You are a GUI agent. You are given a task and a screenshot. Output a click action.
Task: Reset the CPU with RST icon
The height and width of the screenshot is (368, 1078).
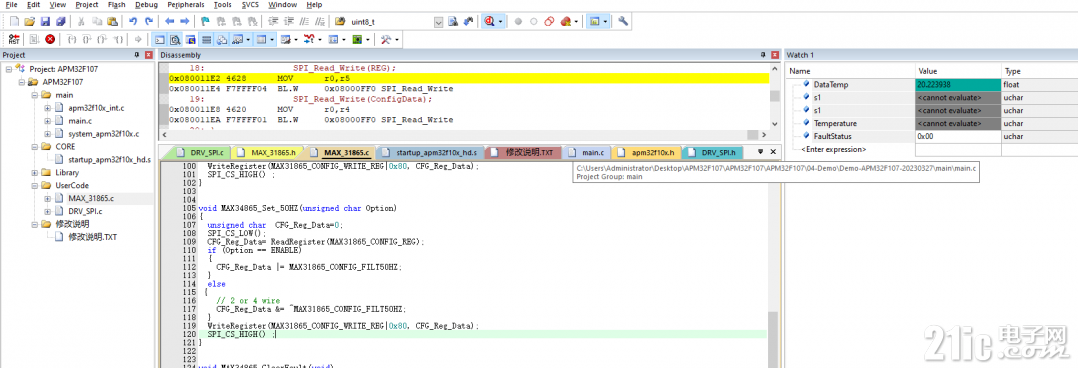click(x=15, y=40)
